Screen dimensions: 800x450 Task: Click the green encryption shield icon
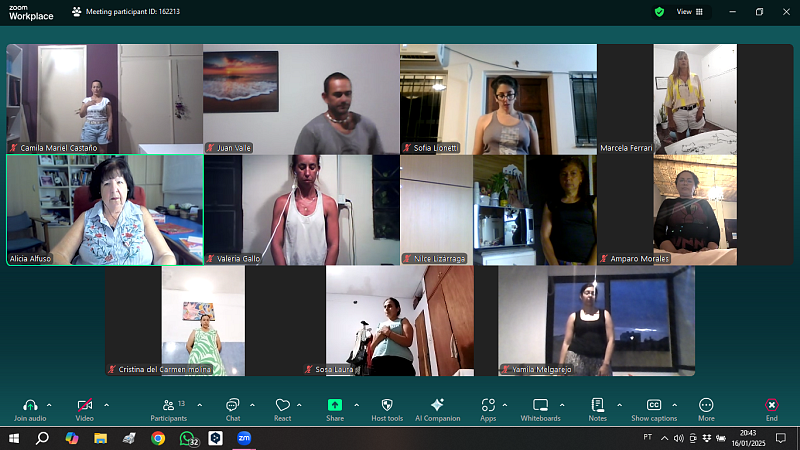click(x=659, y=12)
